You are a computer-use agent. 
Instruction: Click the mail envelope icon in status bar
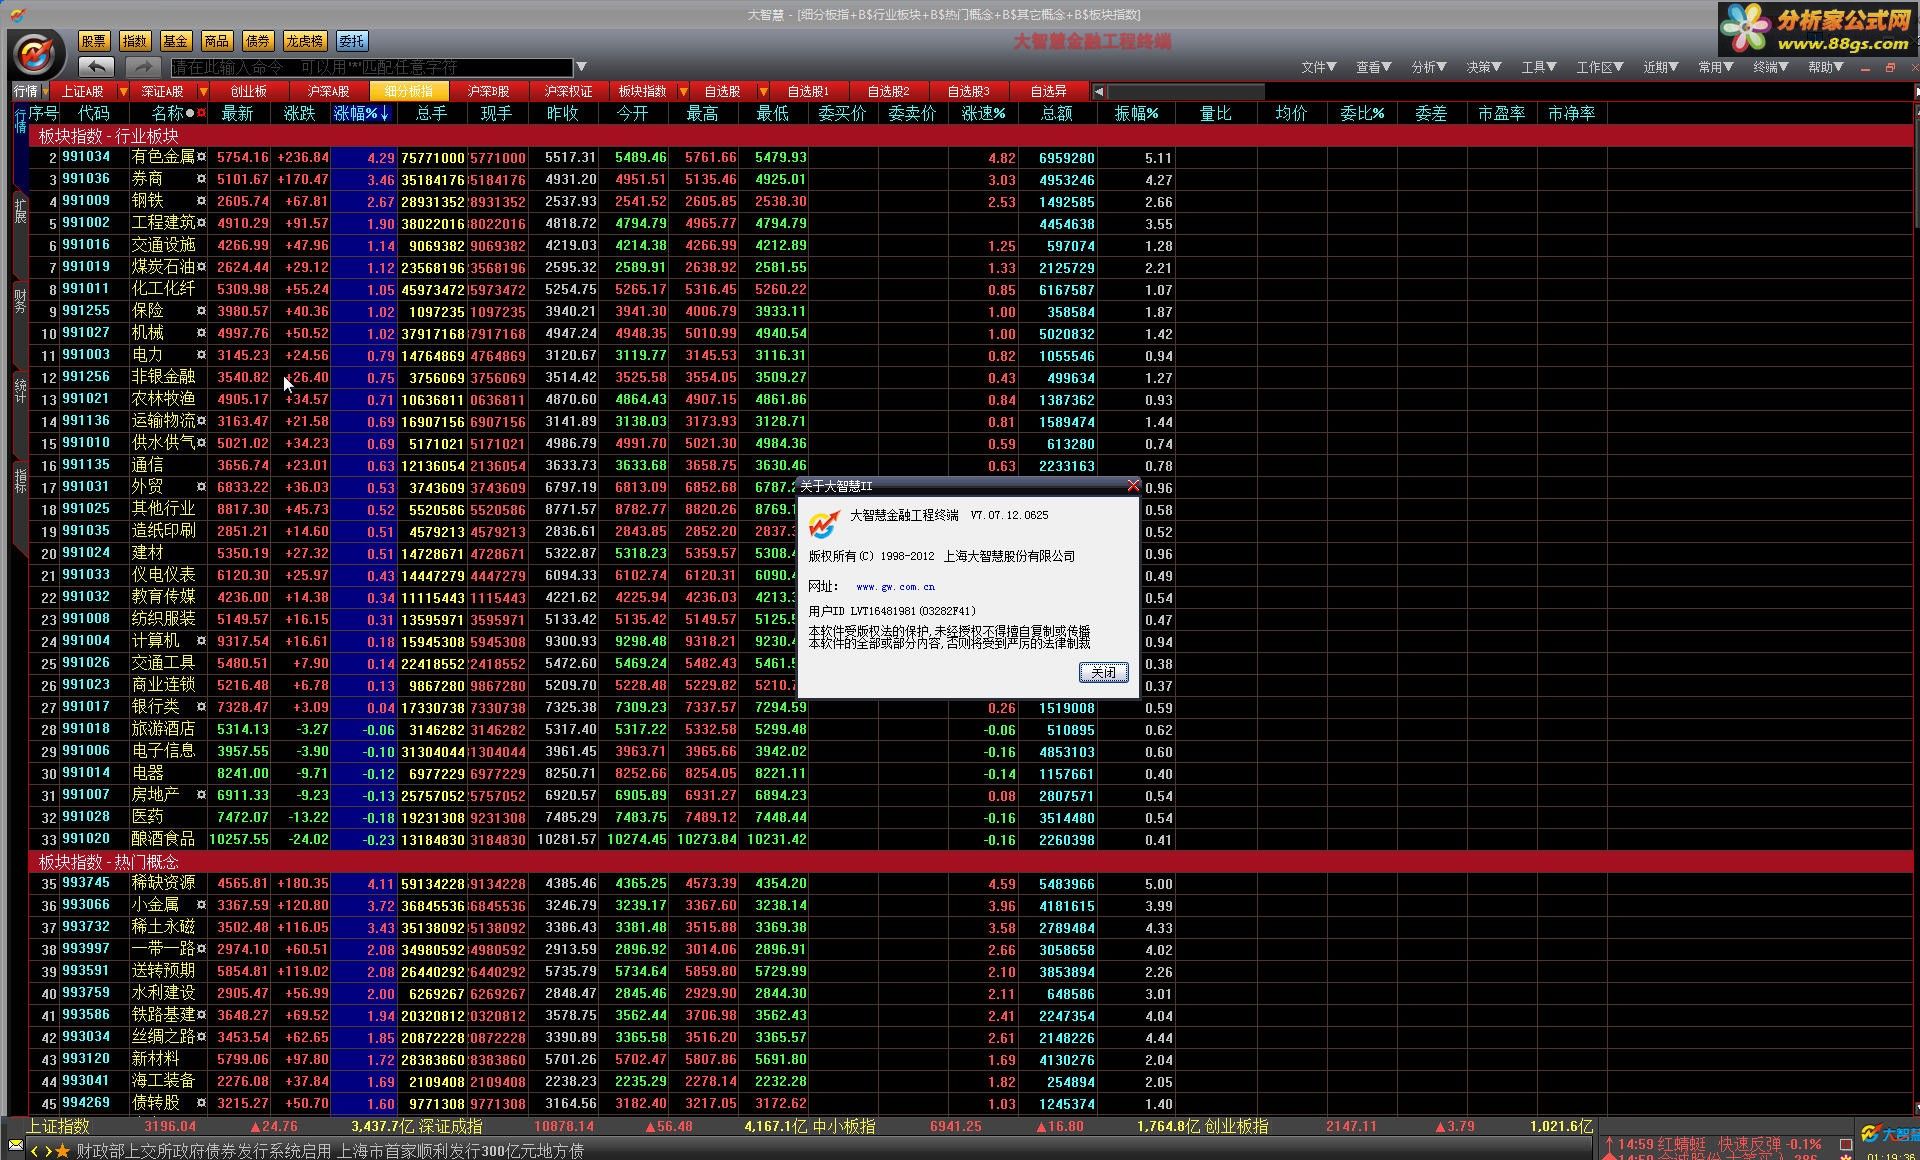tap(15, 1145)
